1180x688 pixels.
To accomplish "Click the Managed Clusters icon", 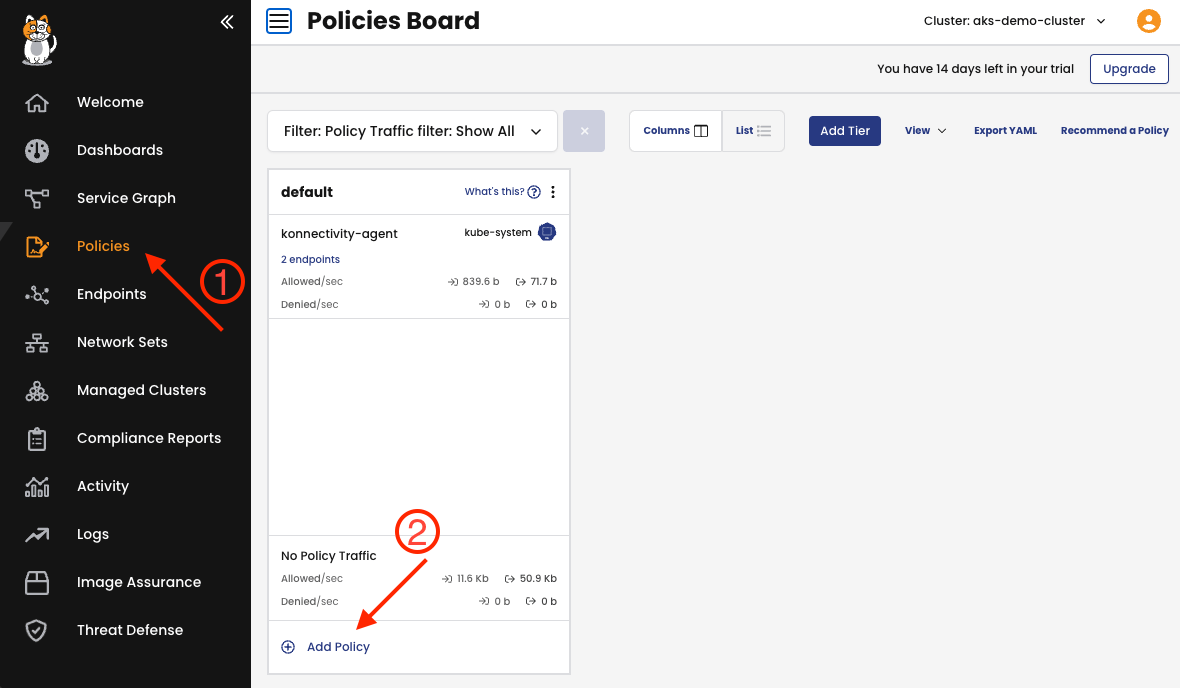I will 37,391.
